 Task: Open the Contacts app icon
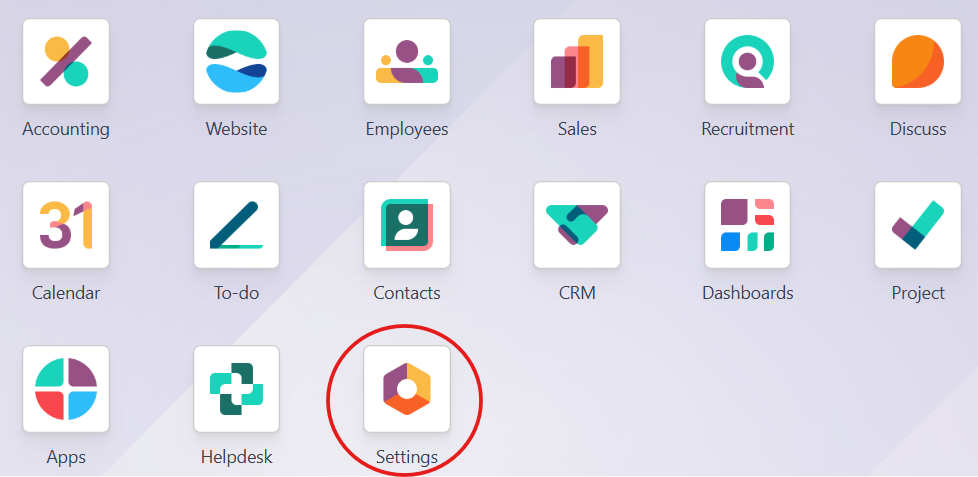point(407,225)
